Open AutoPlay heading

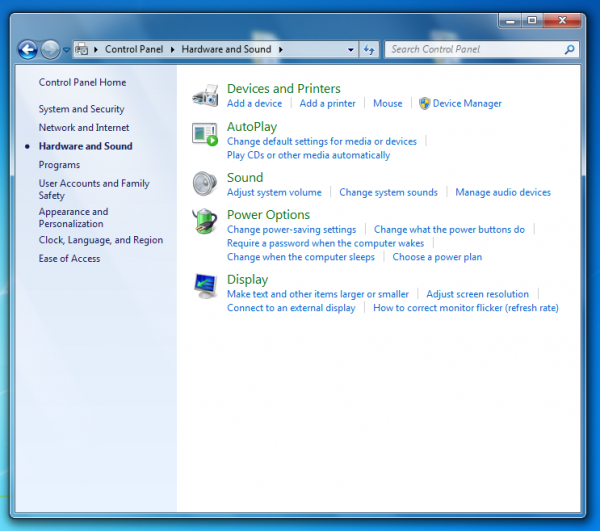pyautogui.click(x=252, y=127)
